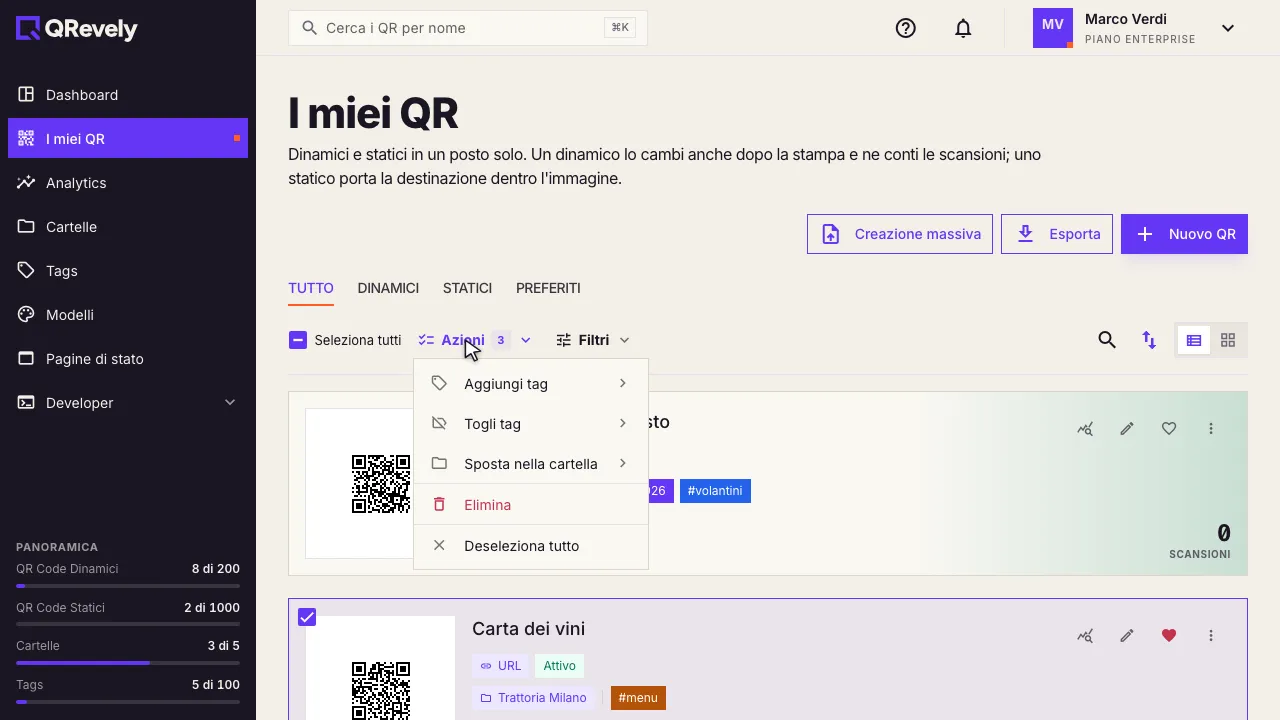Click Esporta button

click(1057, 234)
